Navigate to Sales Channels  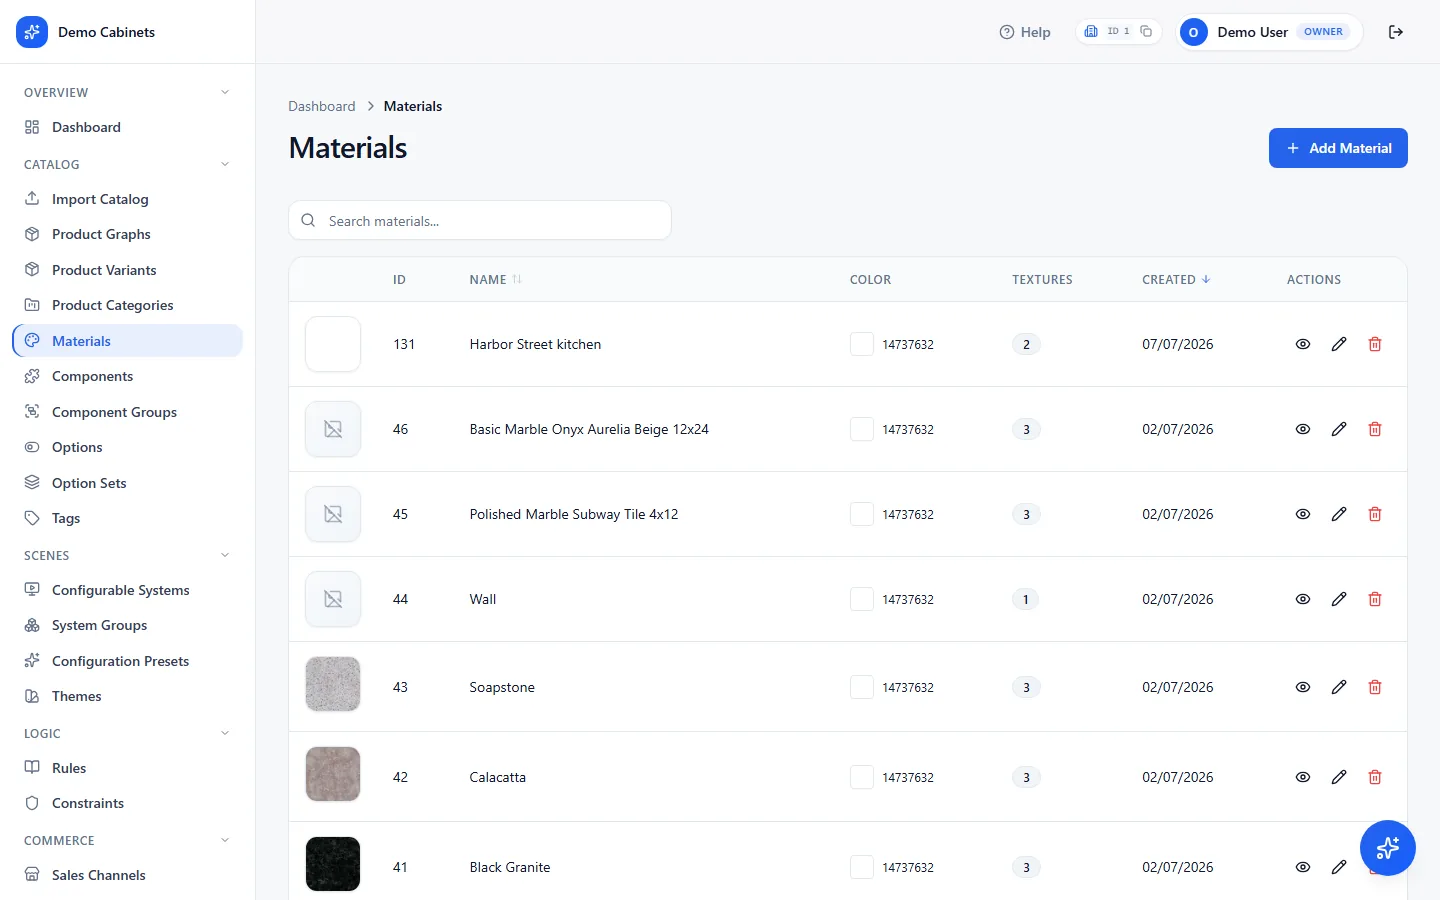[x=127, y=875]
